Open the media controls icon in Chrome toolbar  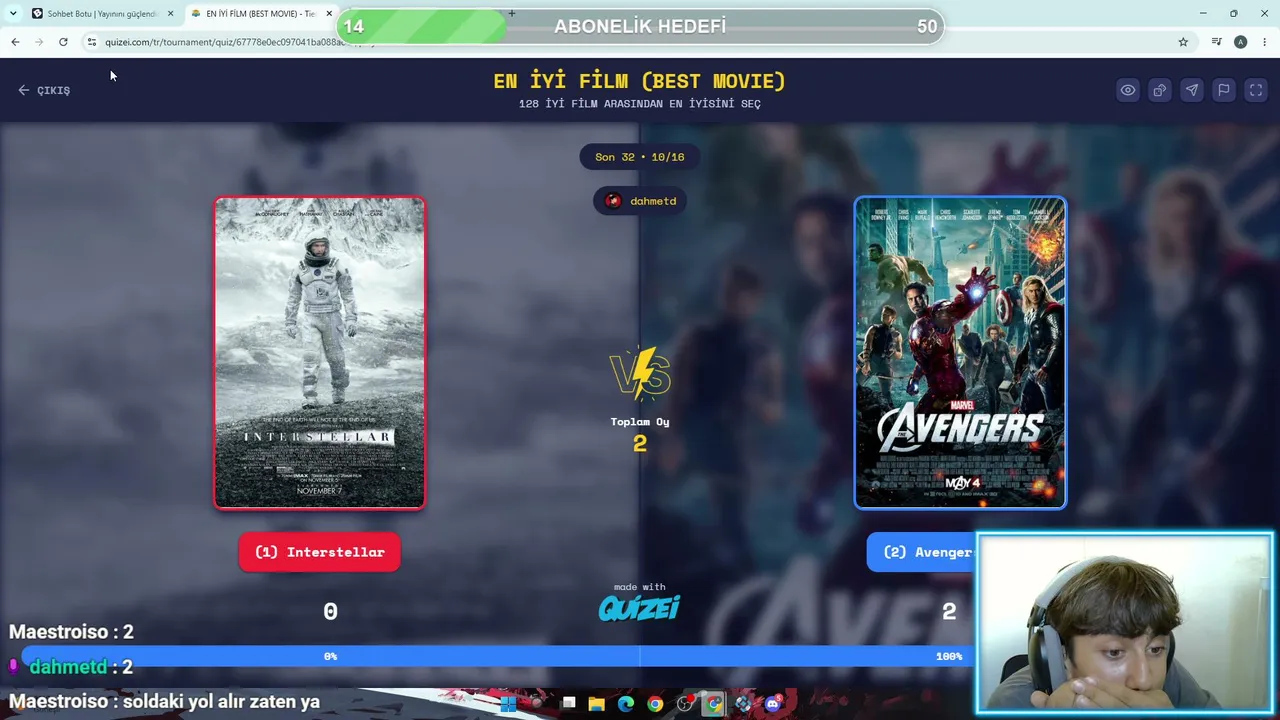click(x=1216, y=42)
